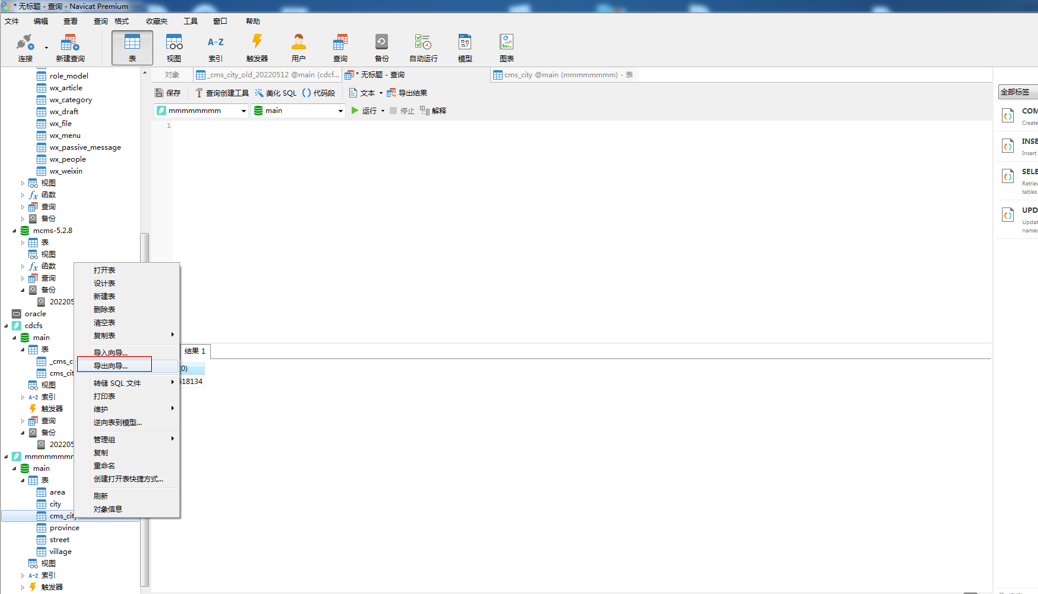
Task: Open 新建查询 (New Query) from the toolbar
Action: 69,46
